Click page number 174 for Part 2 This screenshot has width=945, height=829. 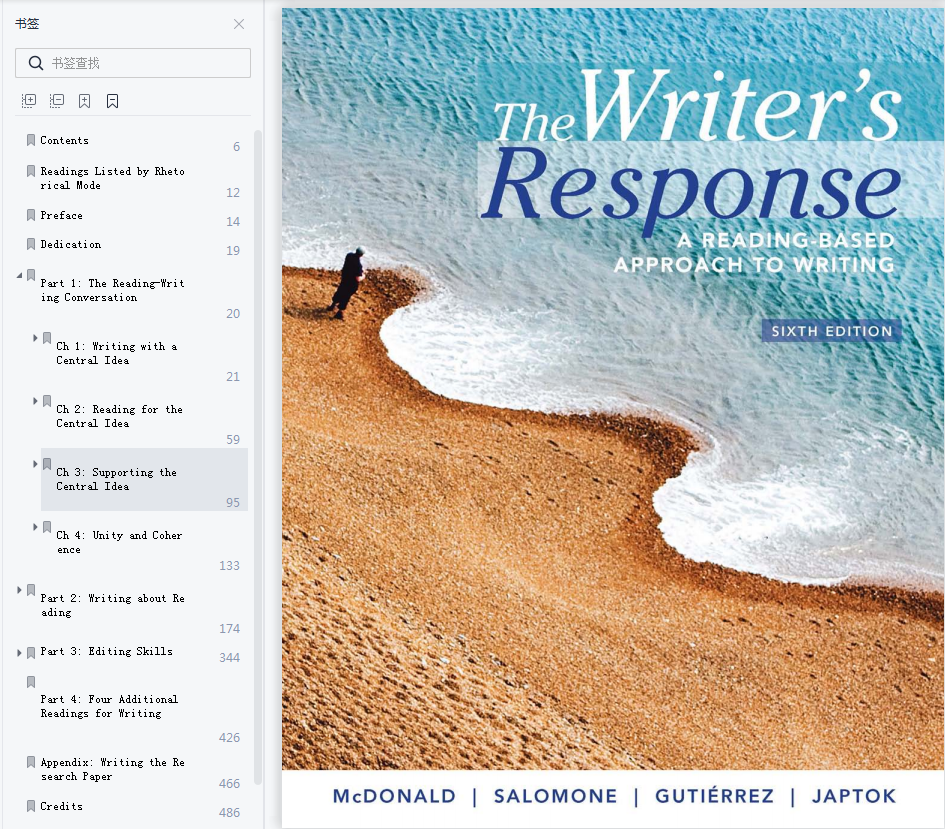click(229, 629)
